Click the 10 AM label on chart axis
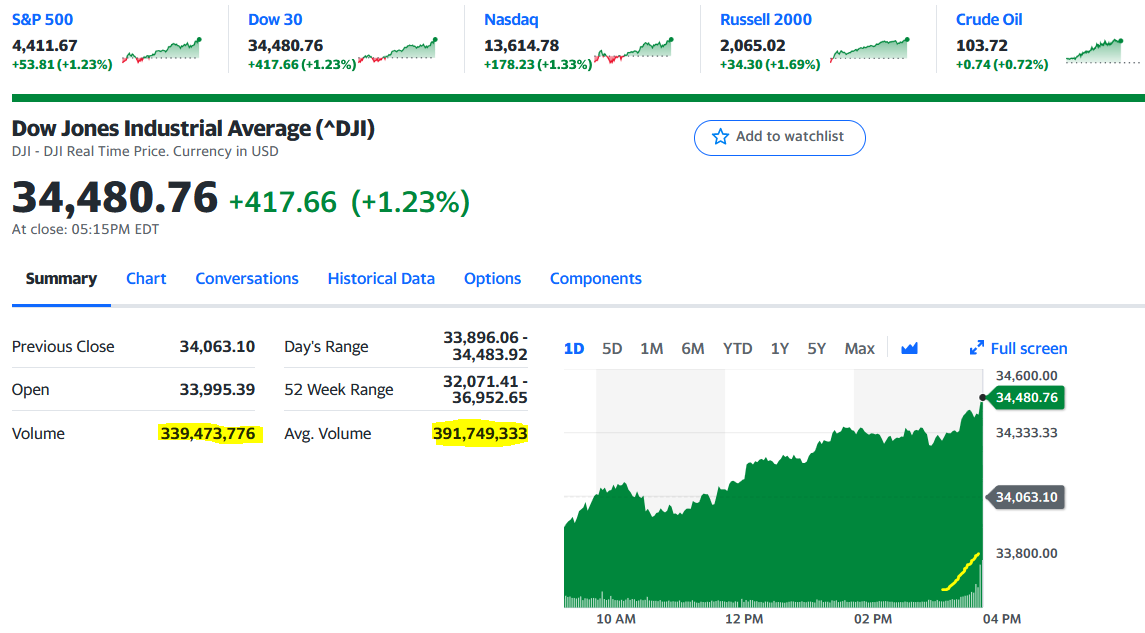The image size is (1145, 633). [x=616, y=618]
